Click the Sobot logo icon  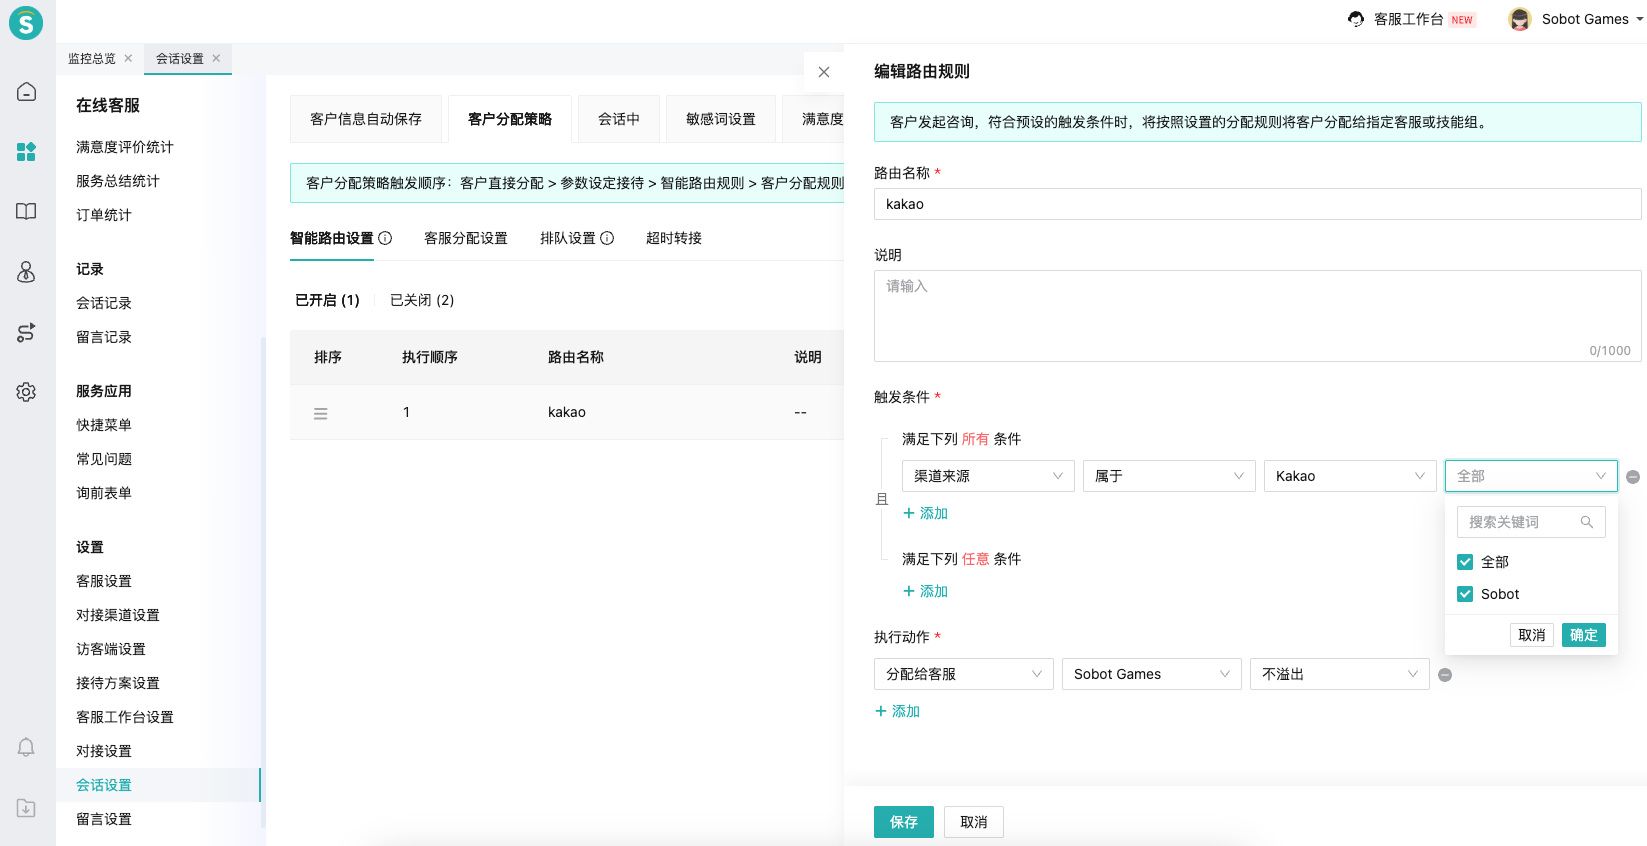[26, 22]
